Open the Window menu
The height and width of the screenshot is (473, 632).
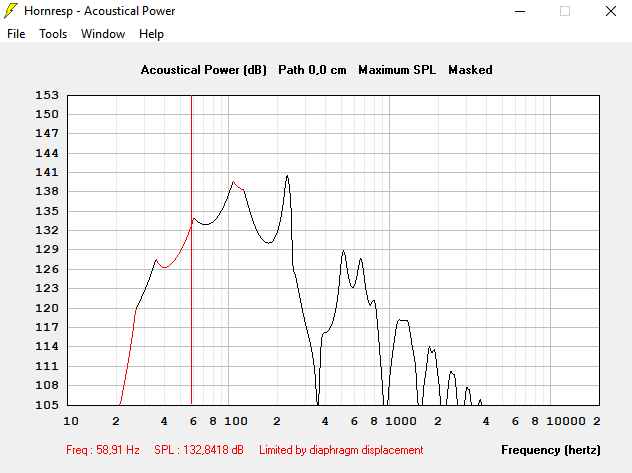pos(103,34)
